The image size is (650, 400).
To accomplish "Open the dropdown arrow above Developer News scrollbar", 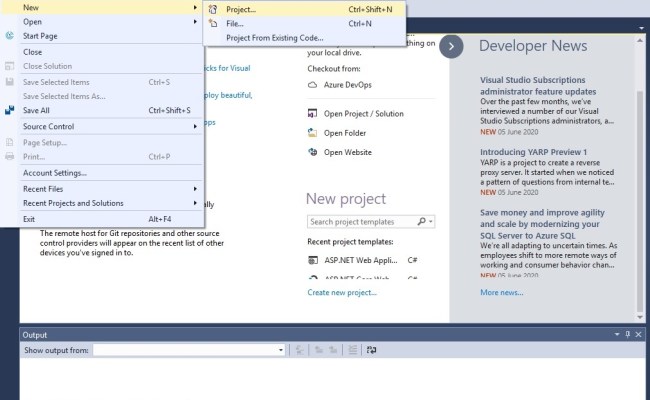I will [641, 28].
